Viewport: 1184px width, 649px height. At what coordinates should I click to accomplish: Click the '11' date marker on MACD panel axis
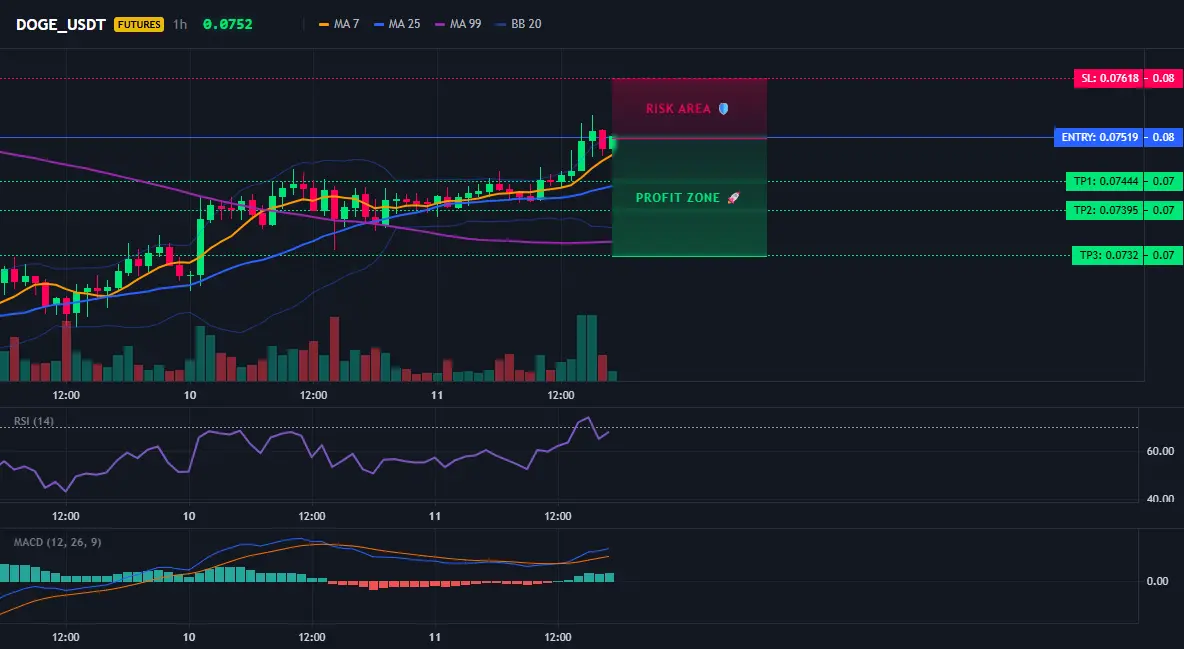[435, 637]
